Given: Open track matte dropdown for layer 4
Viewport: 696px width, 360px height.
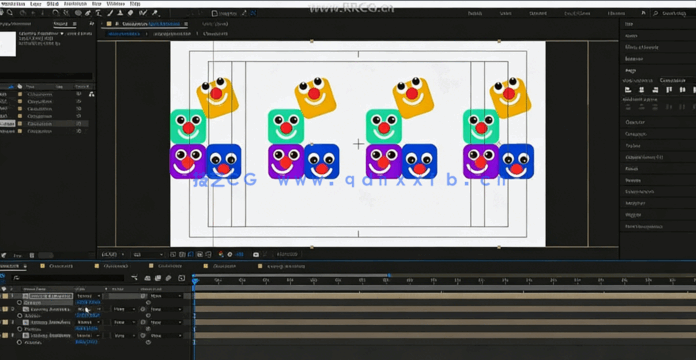Looking at the screenshot, I should [x=124, y=336].
